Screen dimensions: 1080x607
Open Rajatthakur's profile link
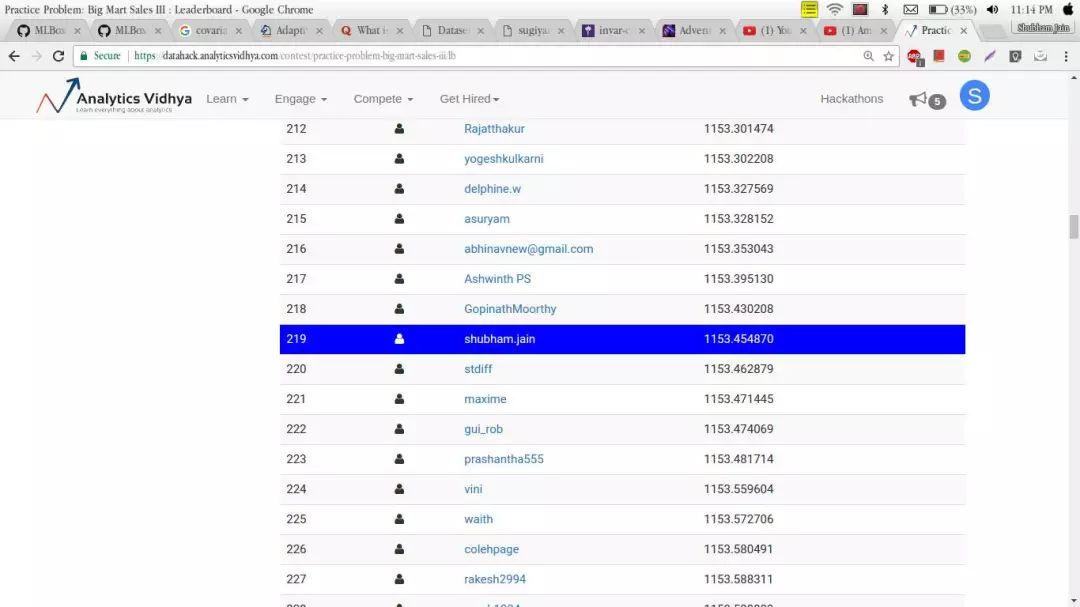click(x=494, y=129)
